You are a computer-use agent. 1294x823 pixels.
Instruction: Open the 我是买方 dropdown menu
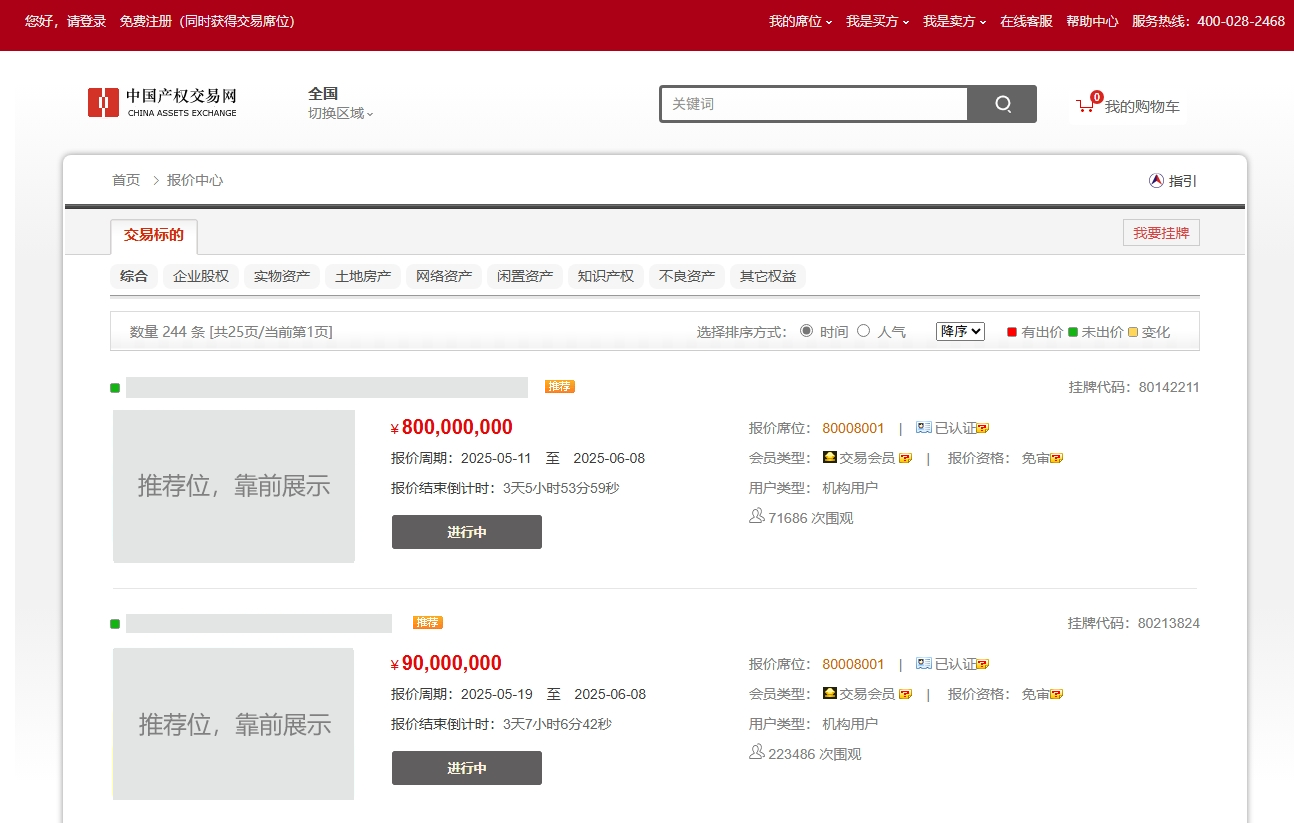point(877,21)
